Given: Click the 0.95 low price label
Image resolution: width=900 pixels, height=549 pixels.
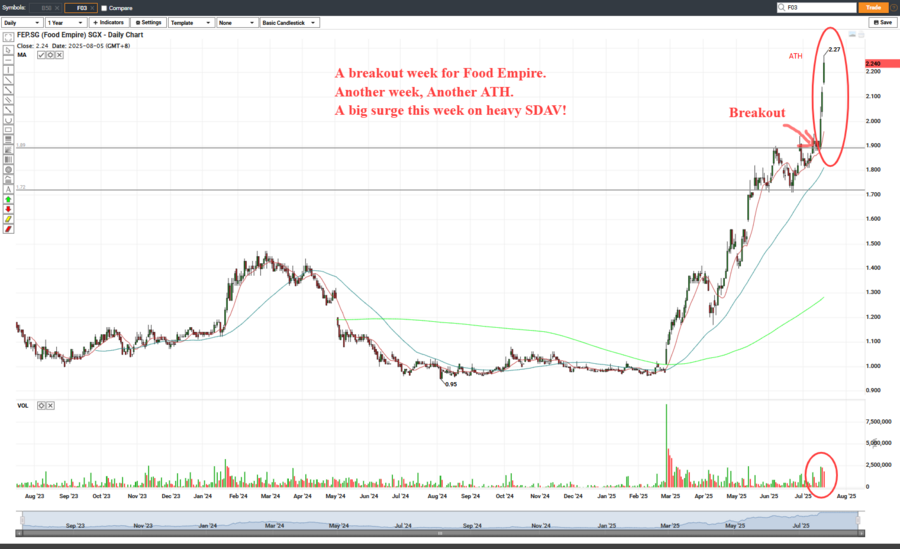Looking at the screenshot, I should pos(451,384).
